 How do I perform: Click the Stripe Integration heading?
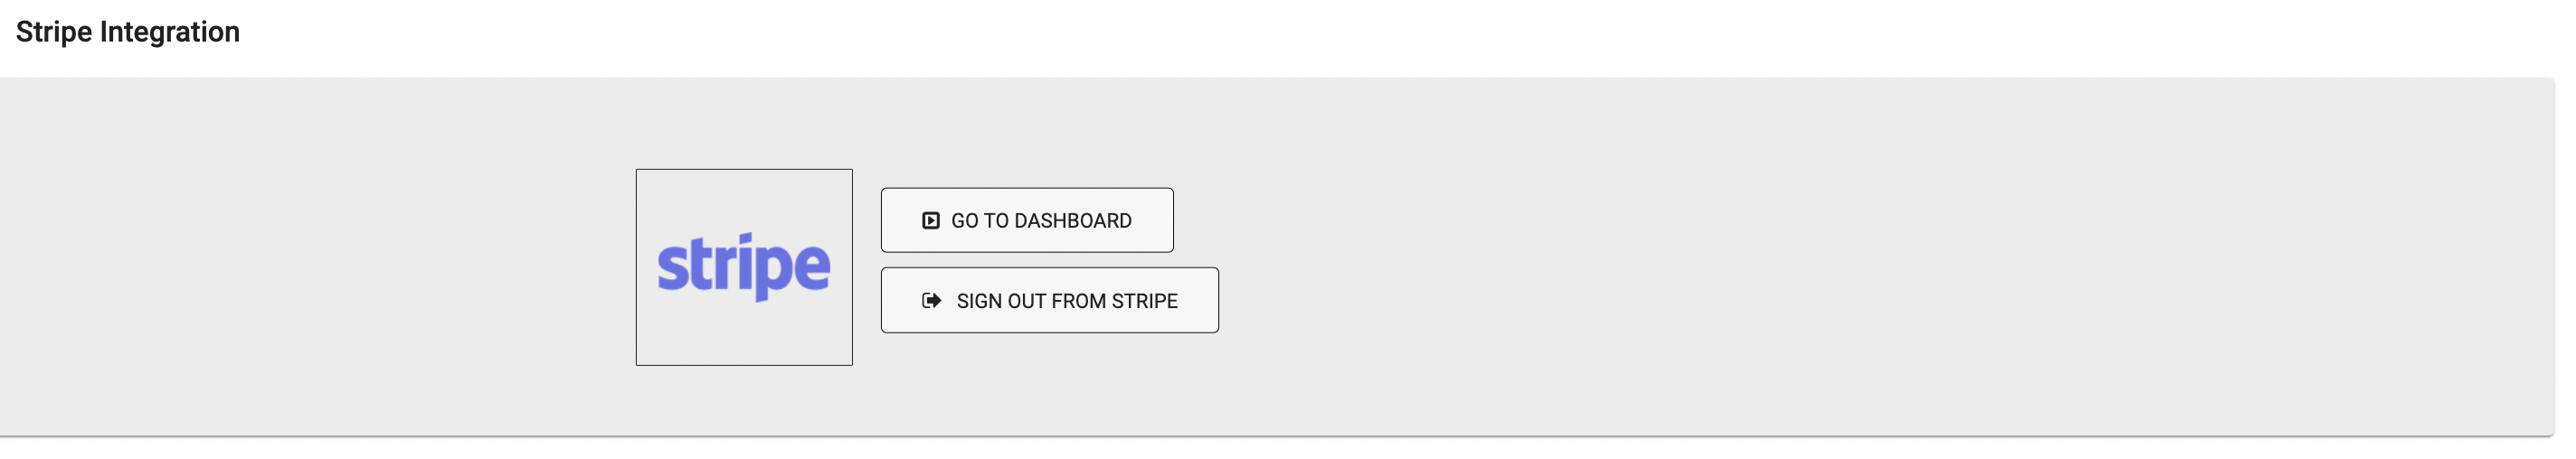coord(128,32)
